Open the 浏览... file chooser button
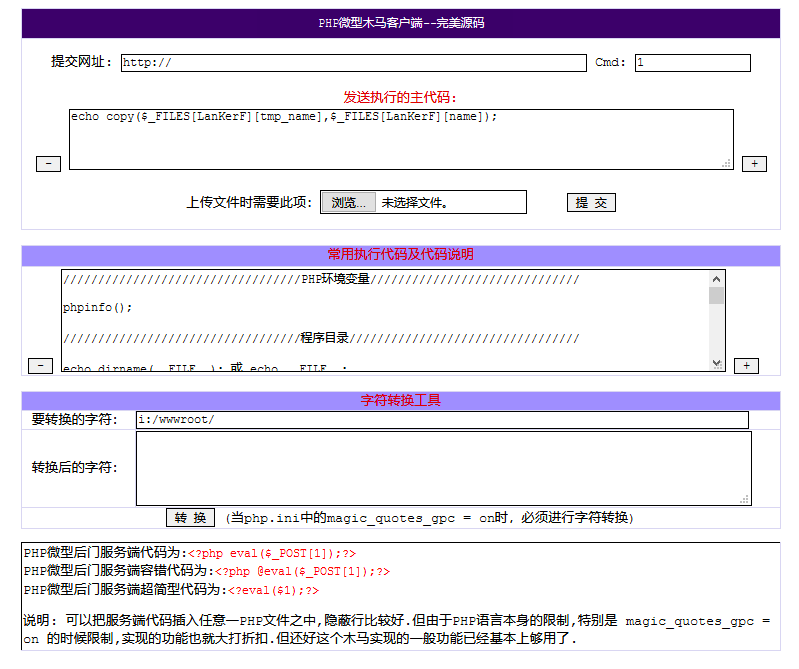This screenshot has height=669, width=799. pyautogui.click(x=349, y=202)
